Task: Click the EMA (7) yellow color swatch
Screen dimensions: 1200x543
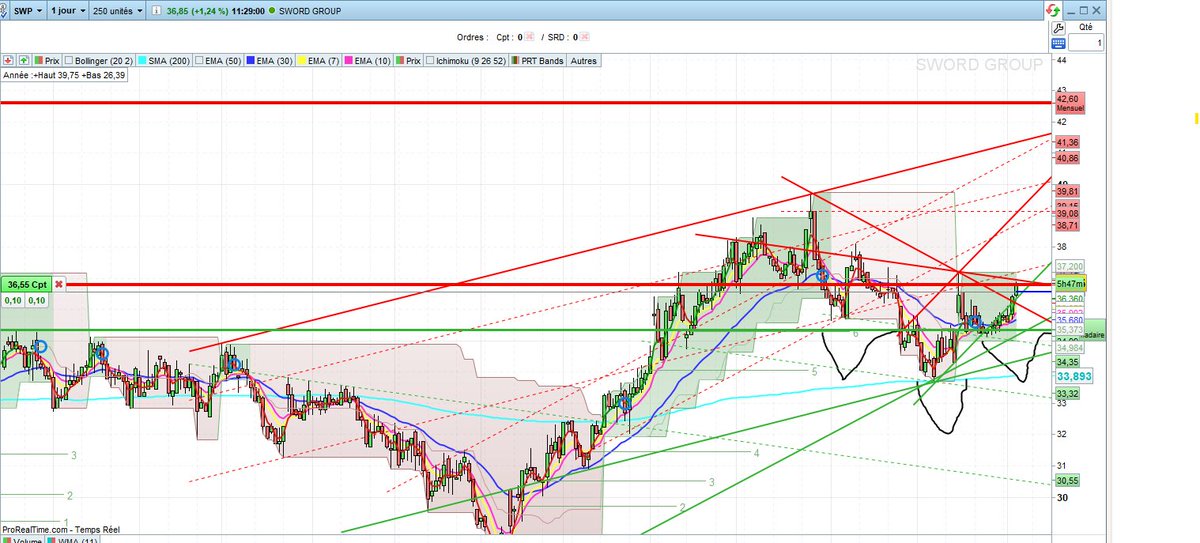Action: coord(303,61)
